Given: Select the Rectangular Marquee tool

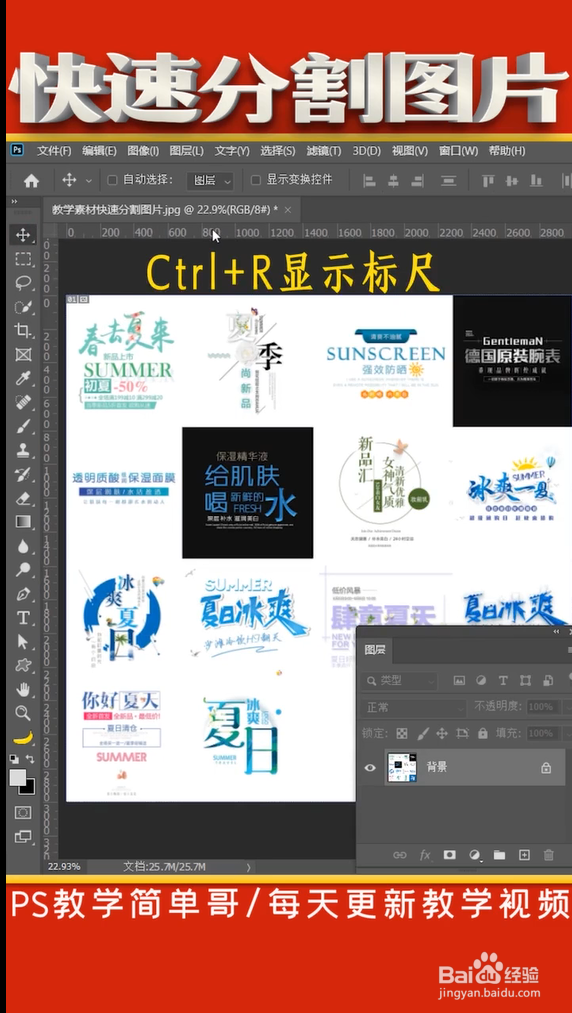Looking at the screenshot, I should (x=23, y=259).
